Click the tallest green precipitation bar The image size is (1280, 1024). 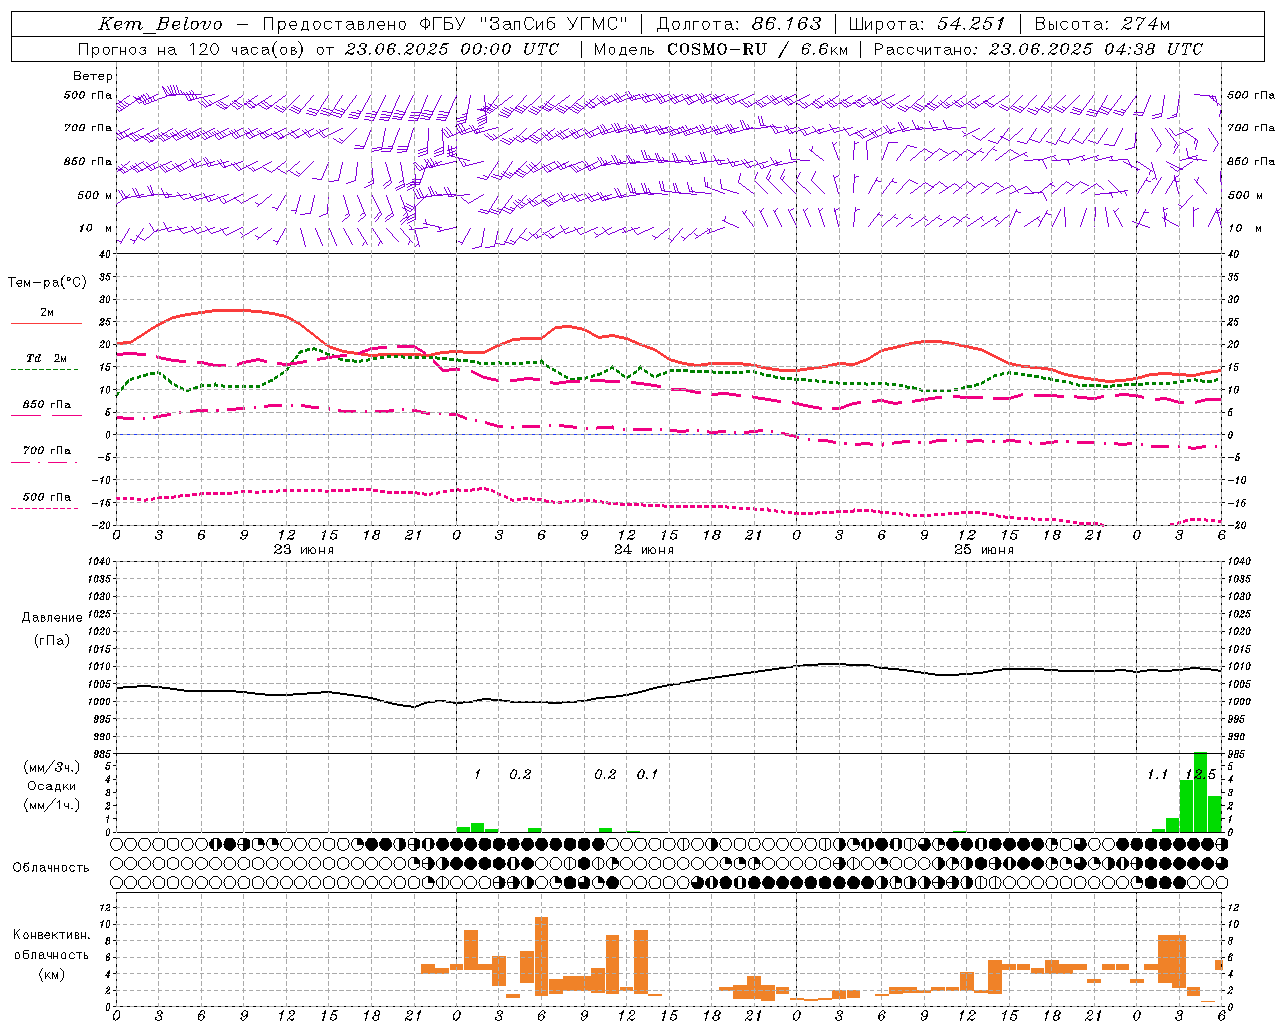(x=1200, y=792)
